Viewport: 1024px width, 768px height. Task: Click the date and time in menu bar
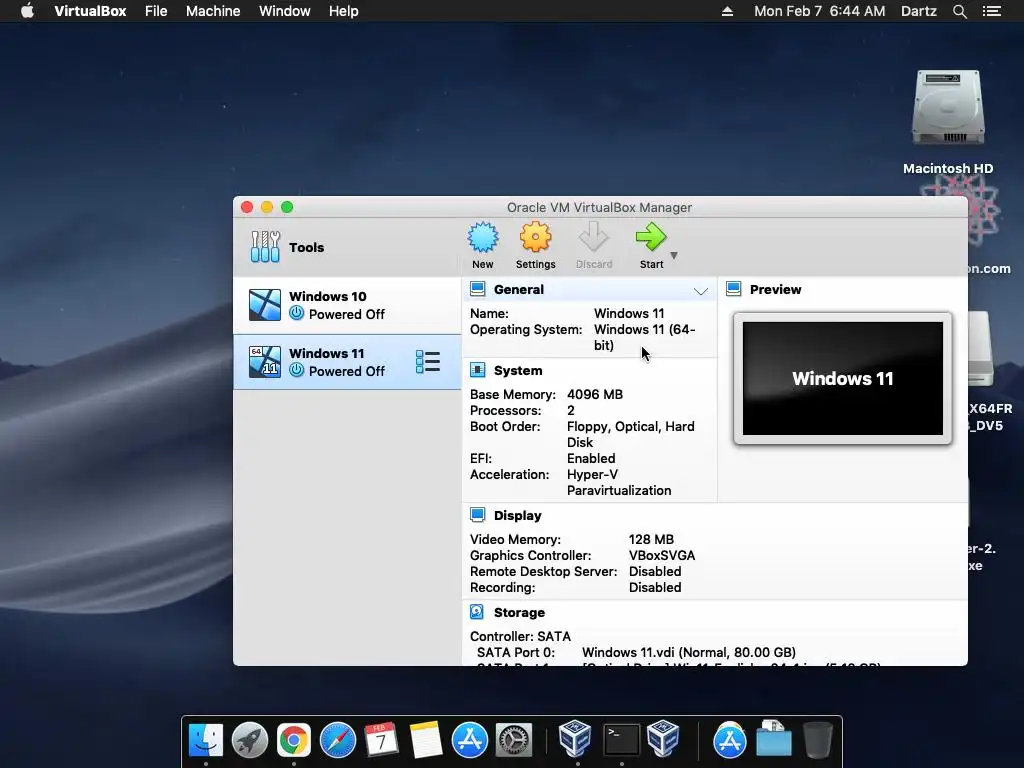[x=820, y=11]
